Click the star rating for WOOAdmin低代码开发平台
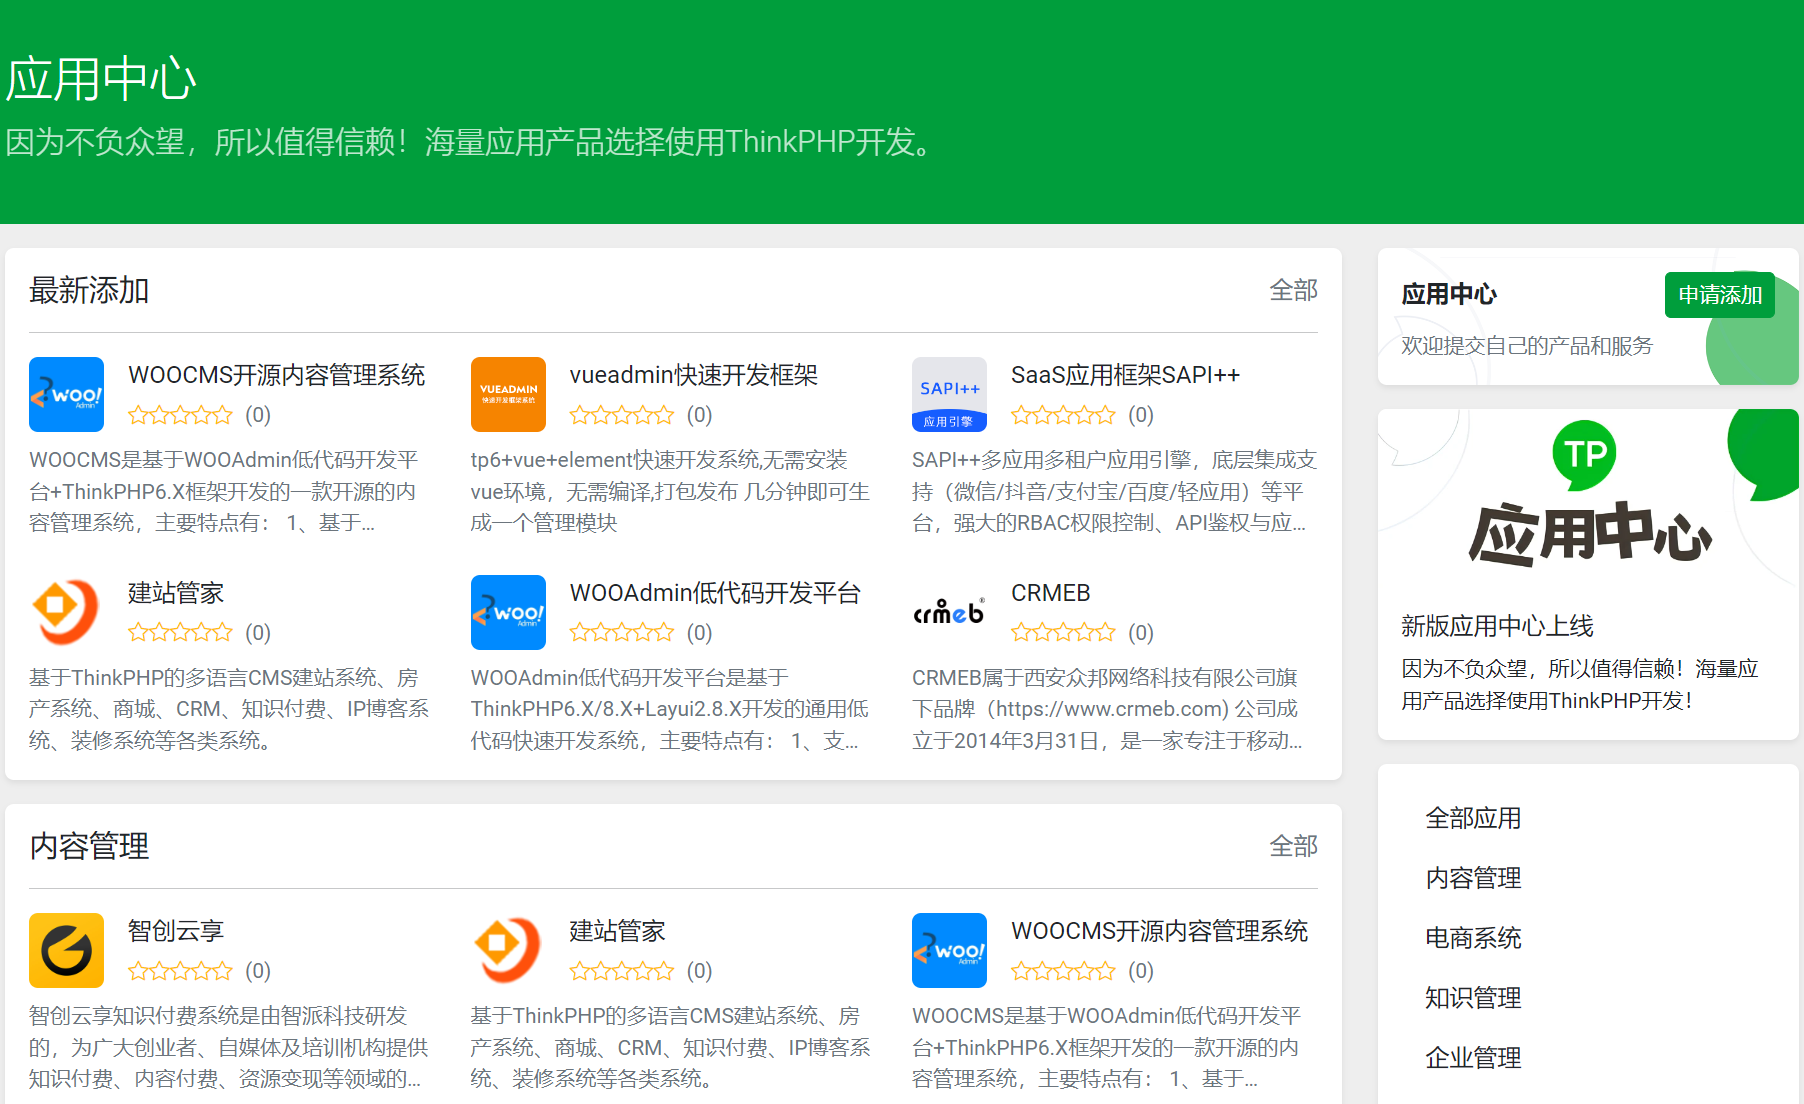This screenshot has width=1804, height=1104. [x=622, y=633]
